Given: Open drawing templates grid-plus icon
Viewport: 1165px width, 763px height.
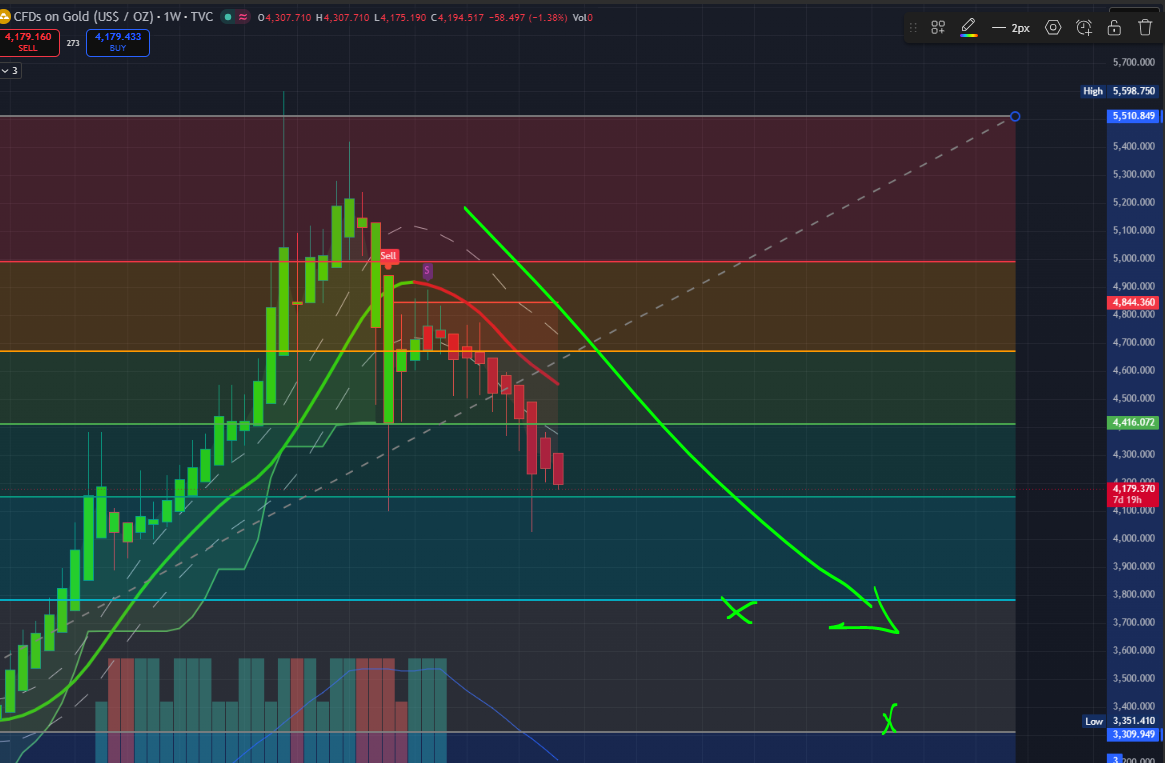Looking at the screenshot, I should 938,27.
